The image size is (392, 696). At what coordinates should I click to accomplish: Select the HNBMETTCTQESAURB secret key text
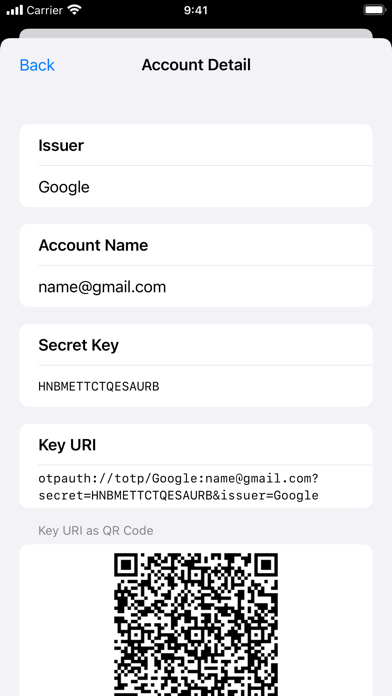click(99, 387)
